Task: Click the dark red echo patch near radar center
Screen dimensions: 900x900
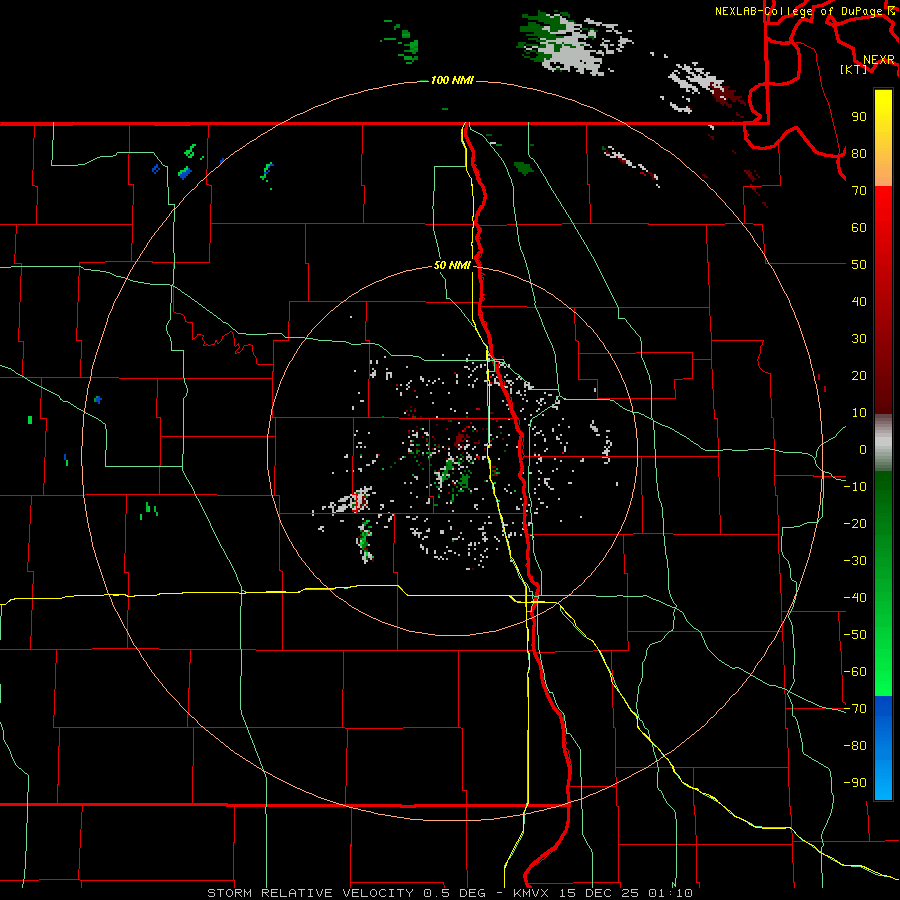Action: pyautogui.click(x=461, y=440)
